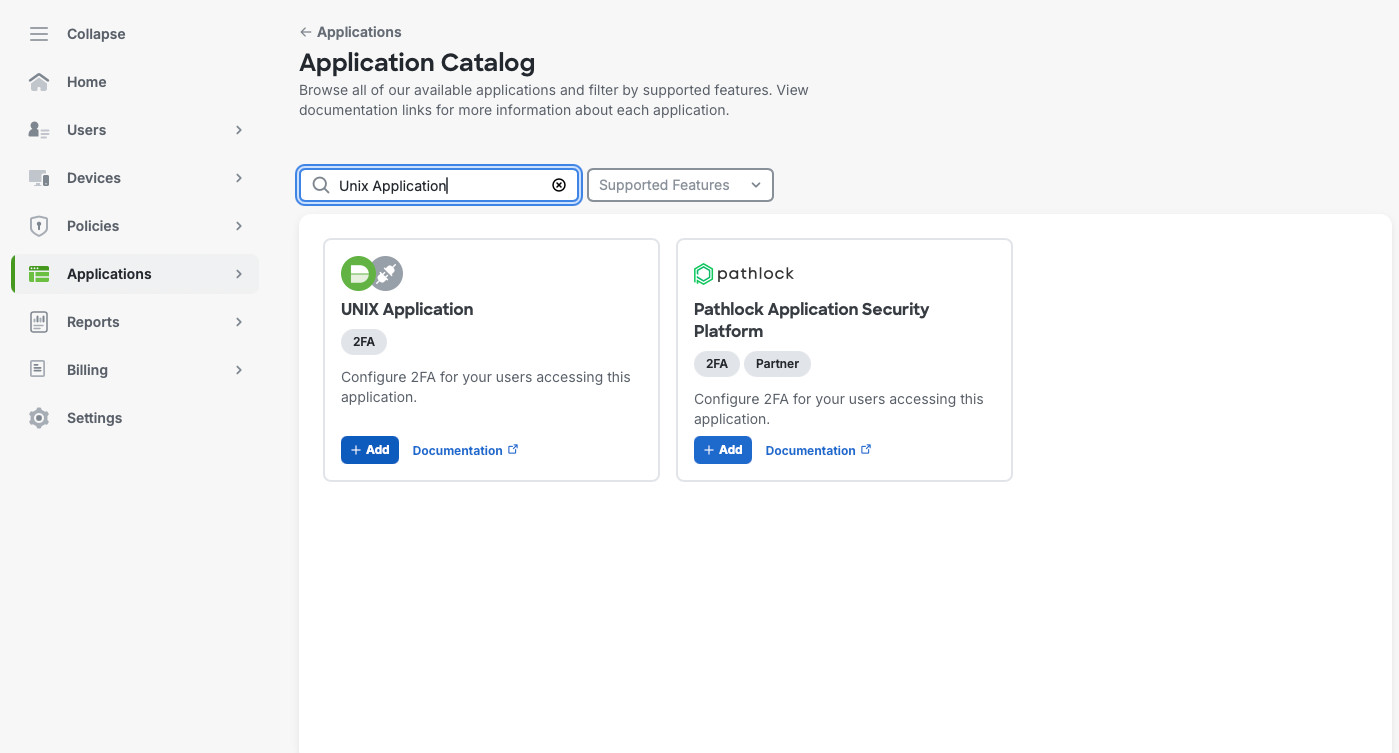Viewport: 1399px width, 753px height.
Task: Click the Reports chart icon
Action: click(39, 322)
